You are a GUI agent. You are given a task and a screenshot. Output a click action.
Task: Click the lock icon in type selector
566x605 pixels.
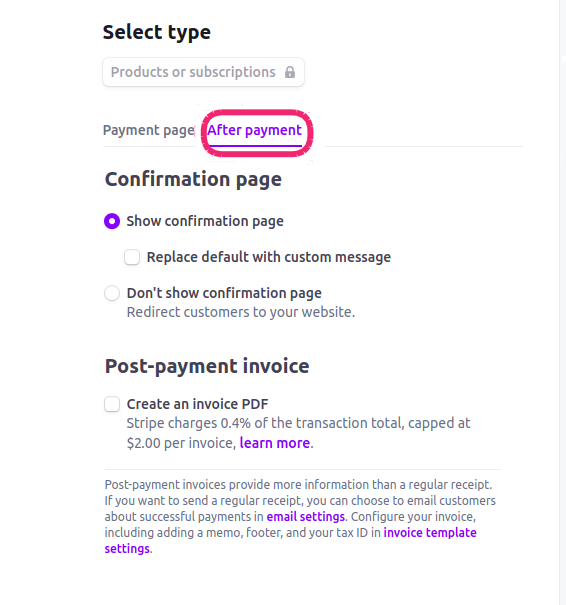click(290, 72)
